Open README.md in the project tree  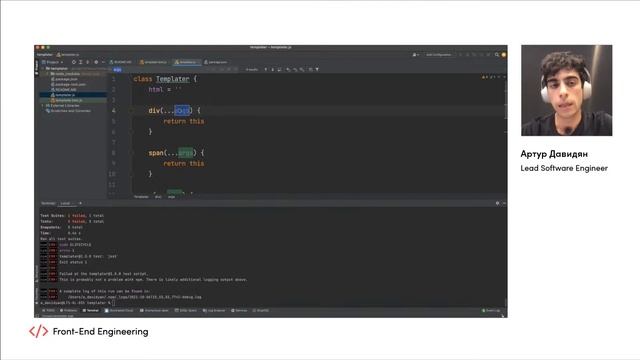pos(65,90)
